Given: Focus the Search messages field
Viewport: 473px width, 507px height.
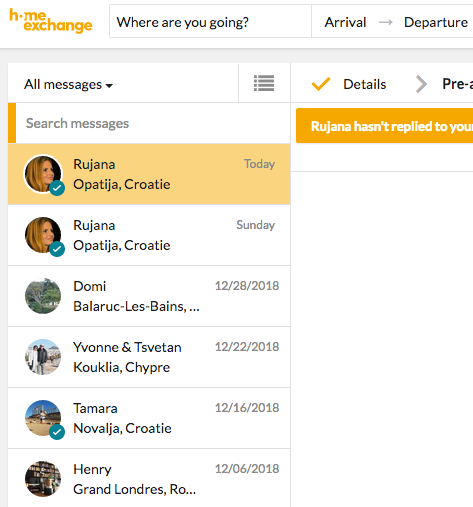Looking at the screenshot, I should (x=153, y=123).
